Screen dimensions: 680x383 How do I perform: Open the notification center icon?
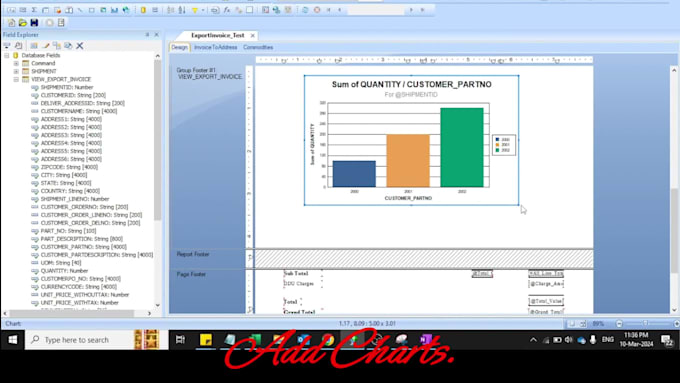667,340
